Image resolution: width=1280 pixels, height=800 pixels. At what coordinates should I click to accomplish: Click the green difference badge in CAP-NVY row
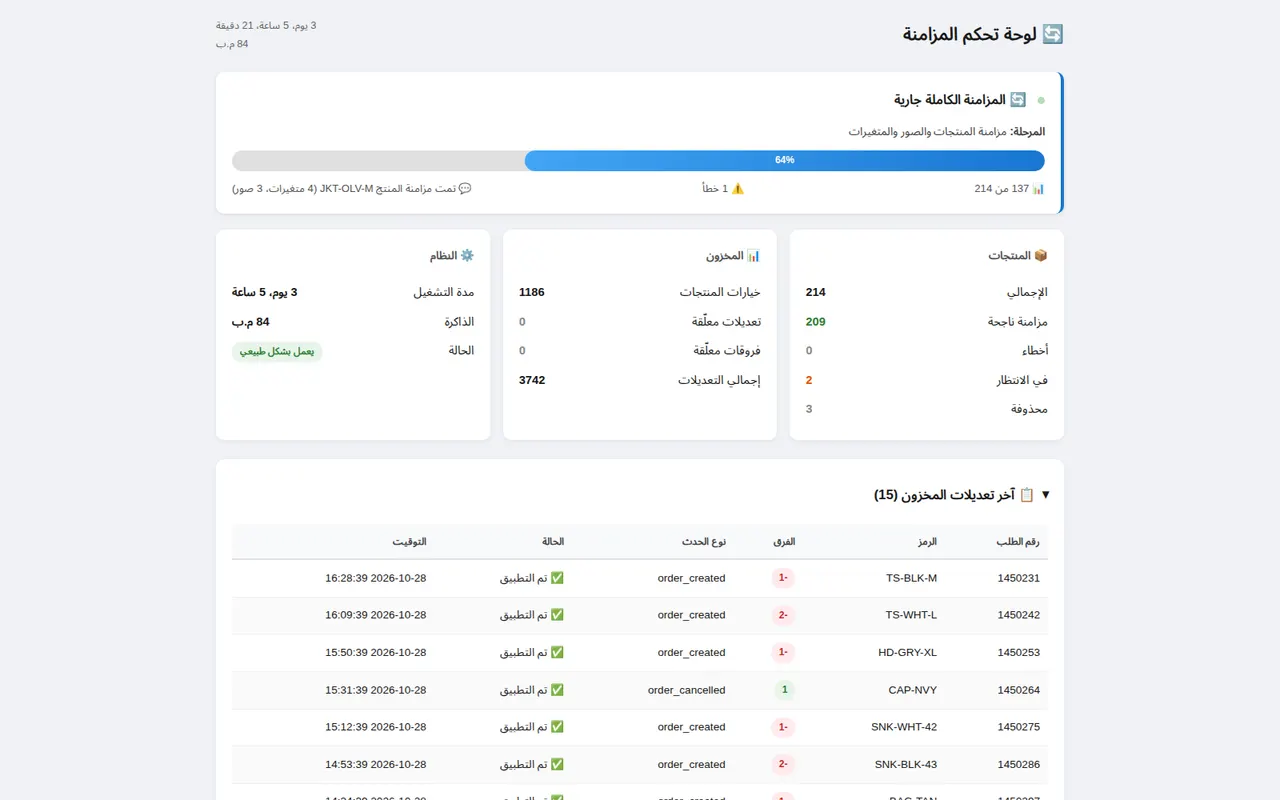pyautogui.click(x=785, y=690)
